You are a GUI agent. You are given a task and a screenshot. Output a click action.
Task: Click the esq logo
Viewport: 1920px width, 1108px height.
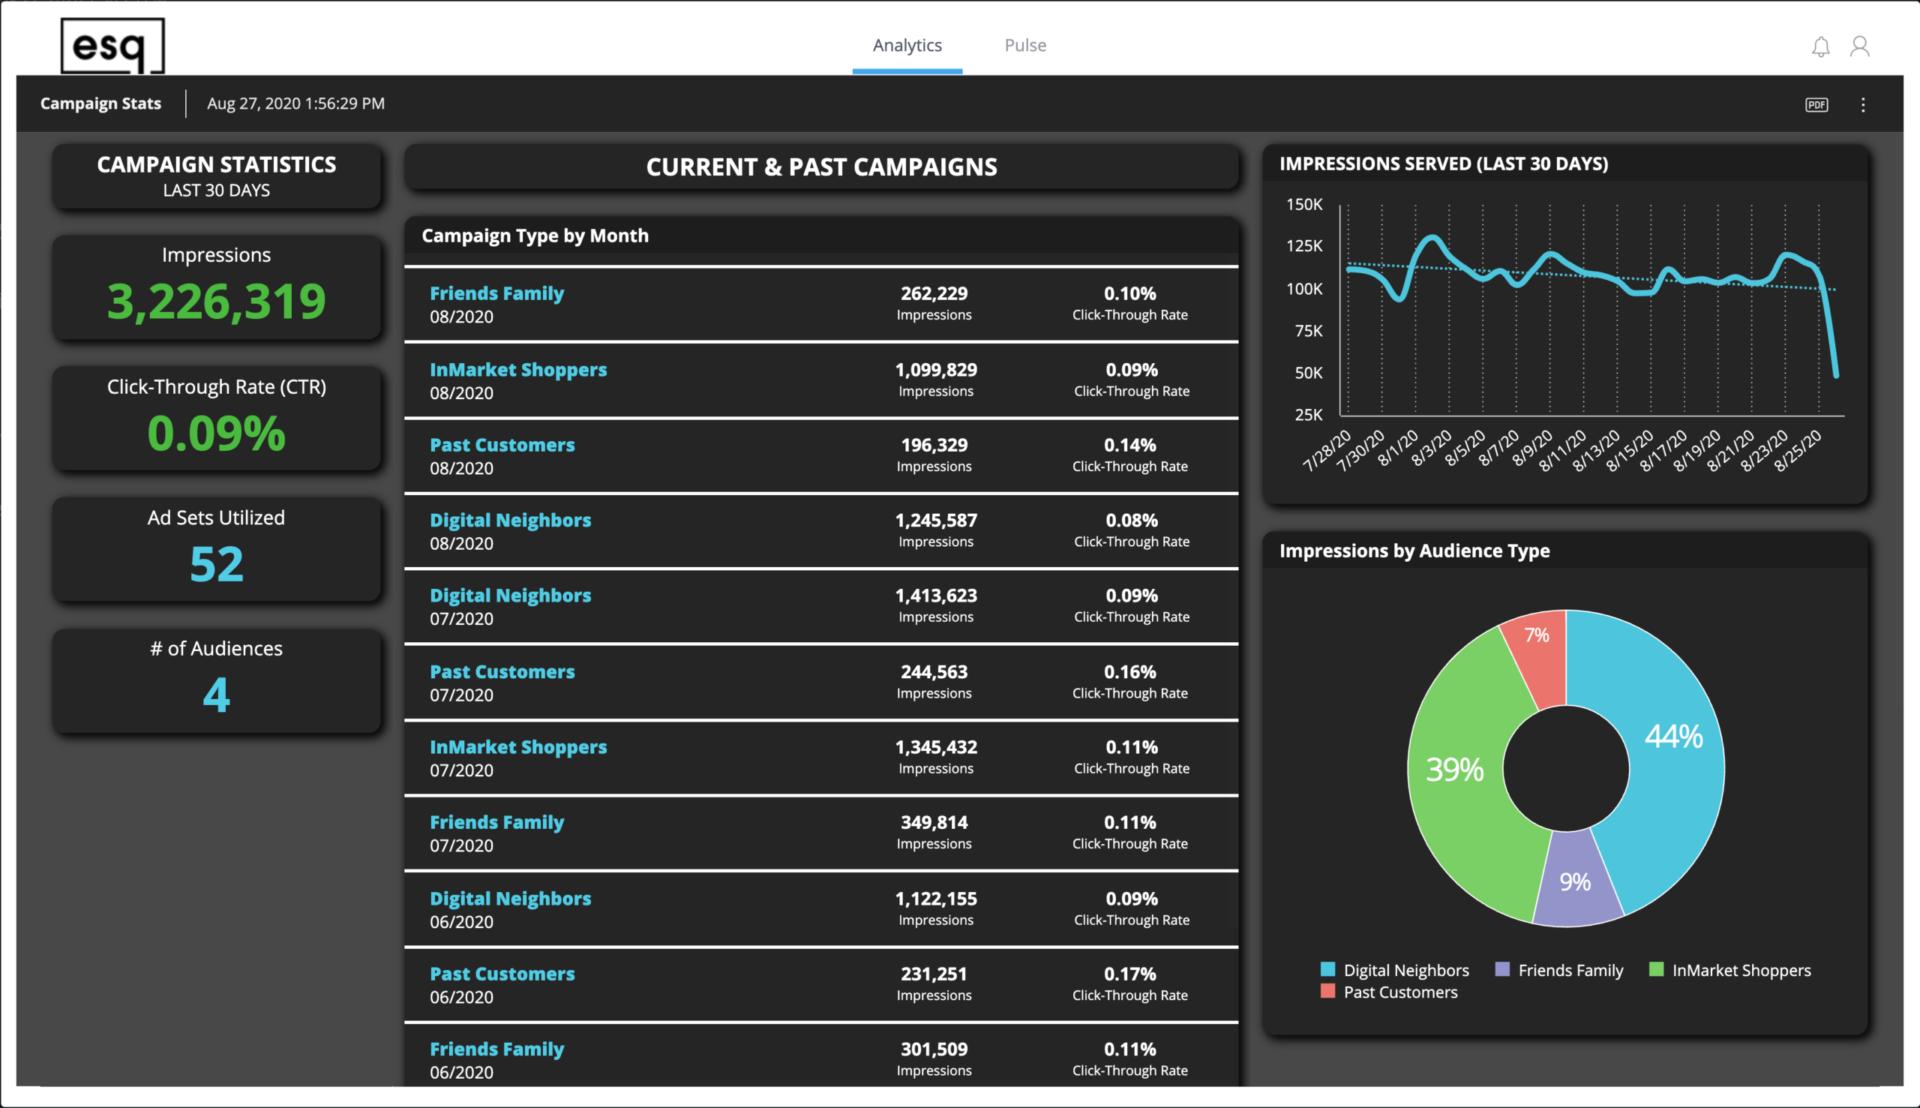(x=112, y=45)
